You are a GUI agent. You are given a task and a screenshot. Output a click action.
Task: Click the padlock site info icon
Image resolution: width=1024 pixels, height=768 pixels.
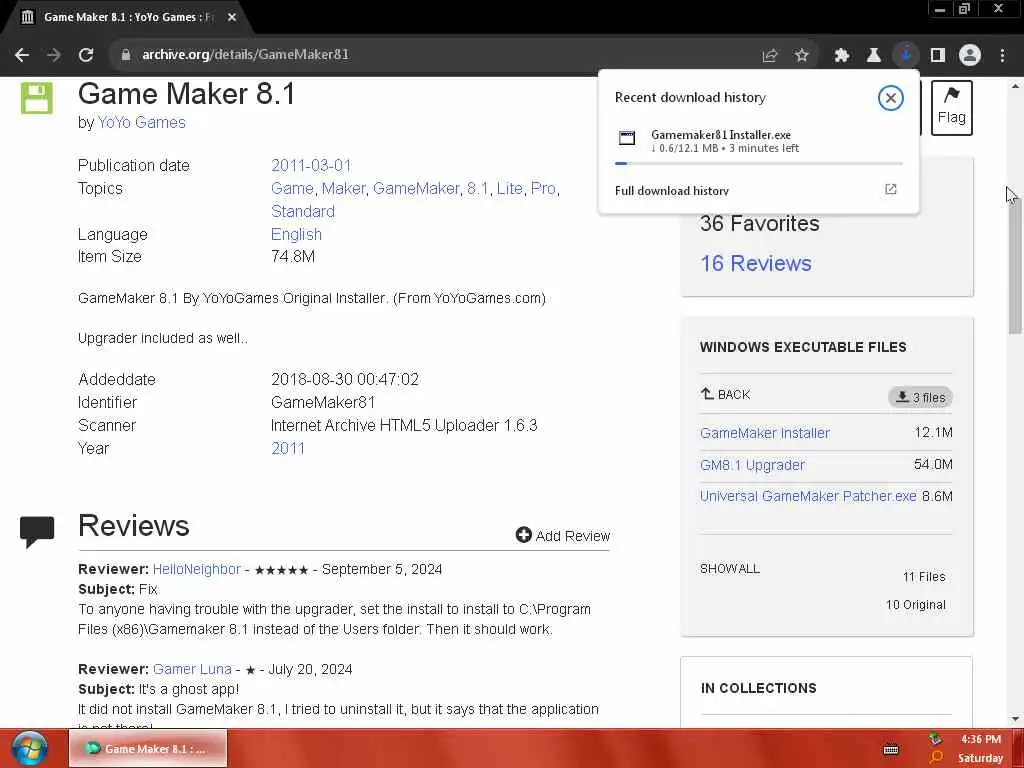click(x=126, y=55)
